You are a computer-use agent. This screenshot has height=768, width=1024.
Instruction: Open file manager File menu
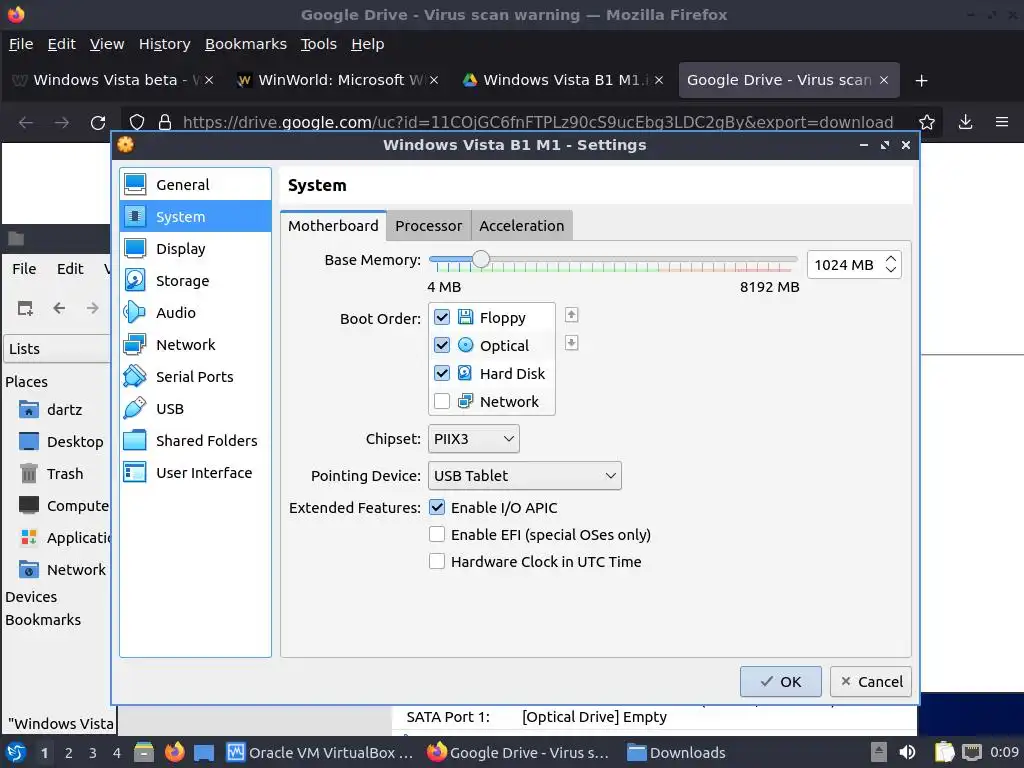24,268
